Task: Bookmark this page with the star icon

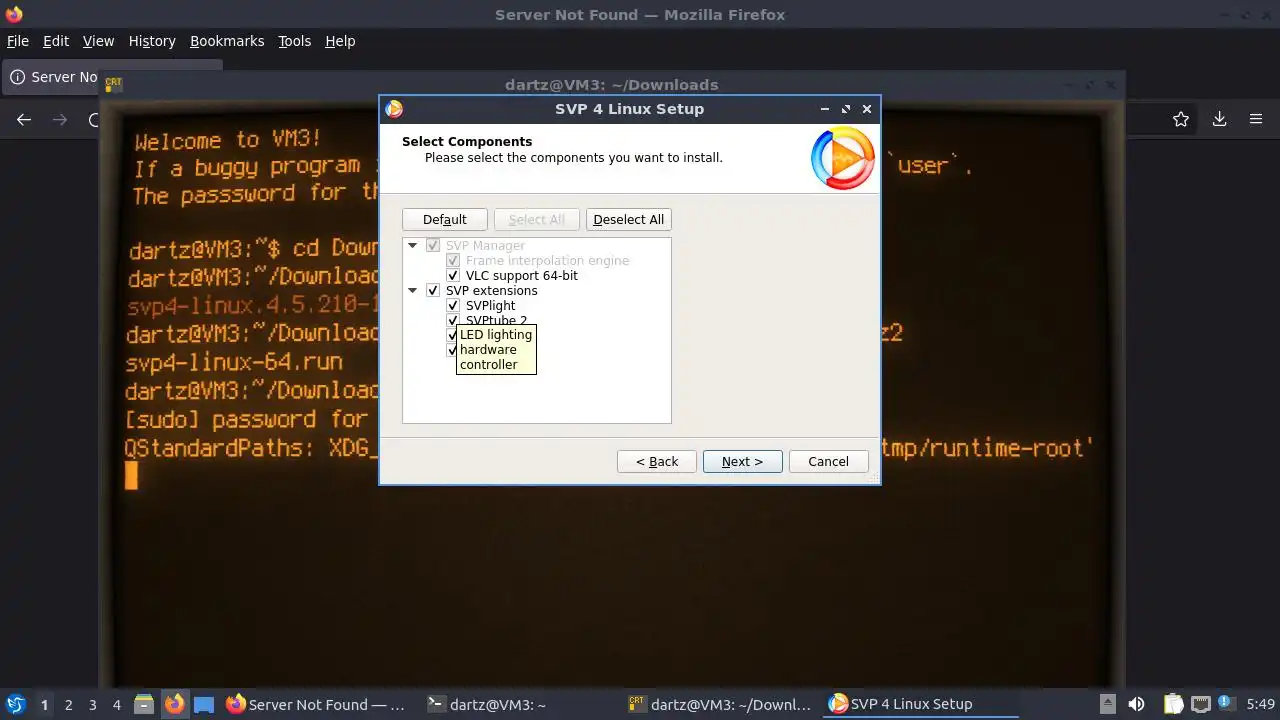Action: pyautogui.click(x=1181, y=119)
